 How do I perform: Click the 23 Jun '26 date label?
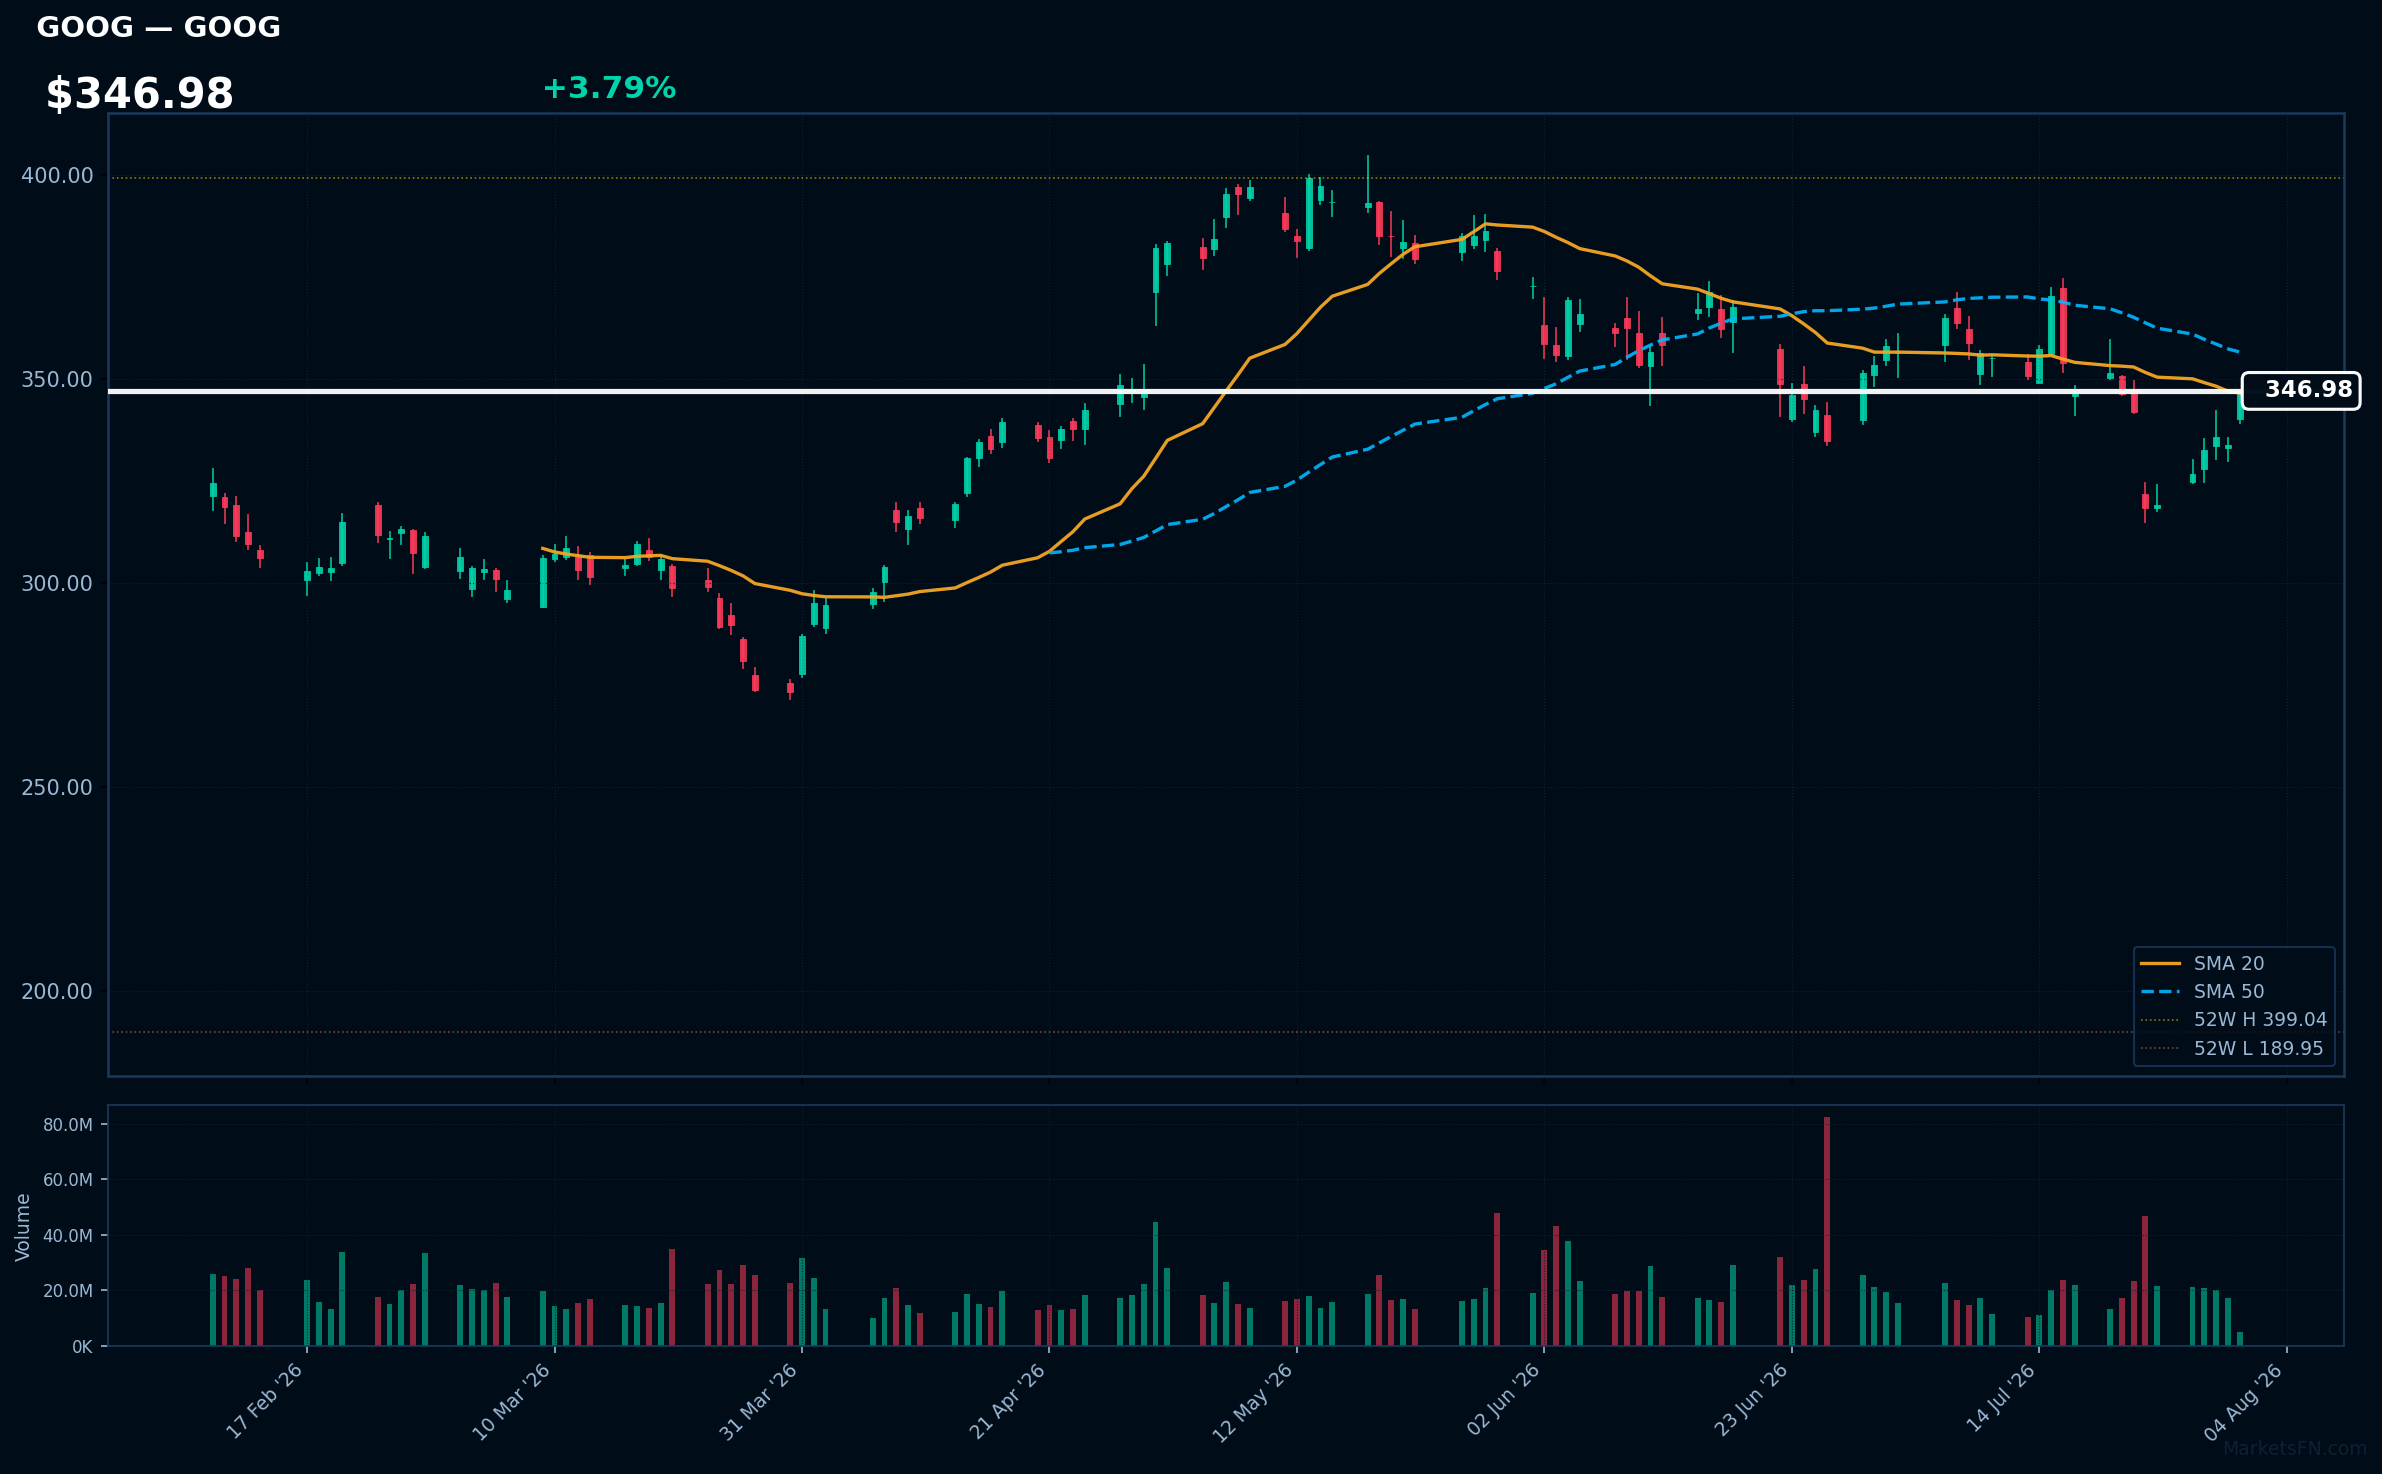1751,1400
